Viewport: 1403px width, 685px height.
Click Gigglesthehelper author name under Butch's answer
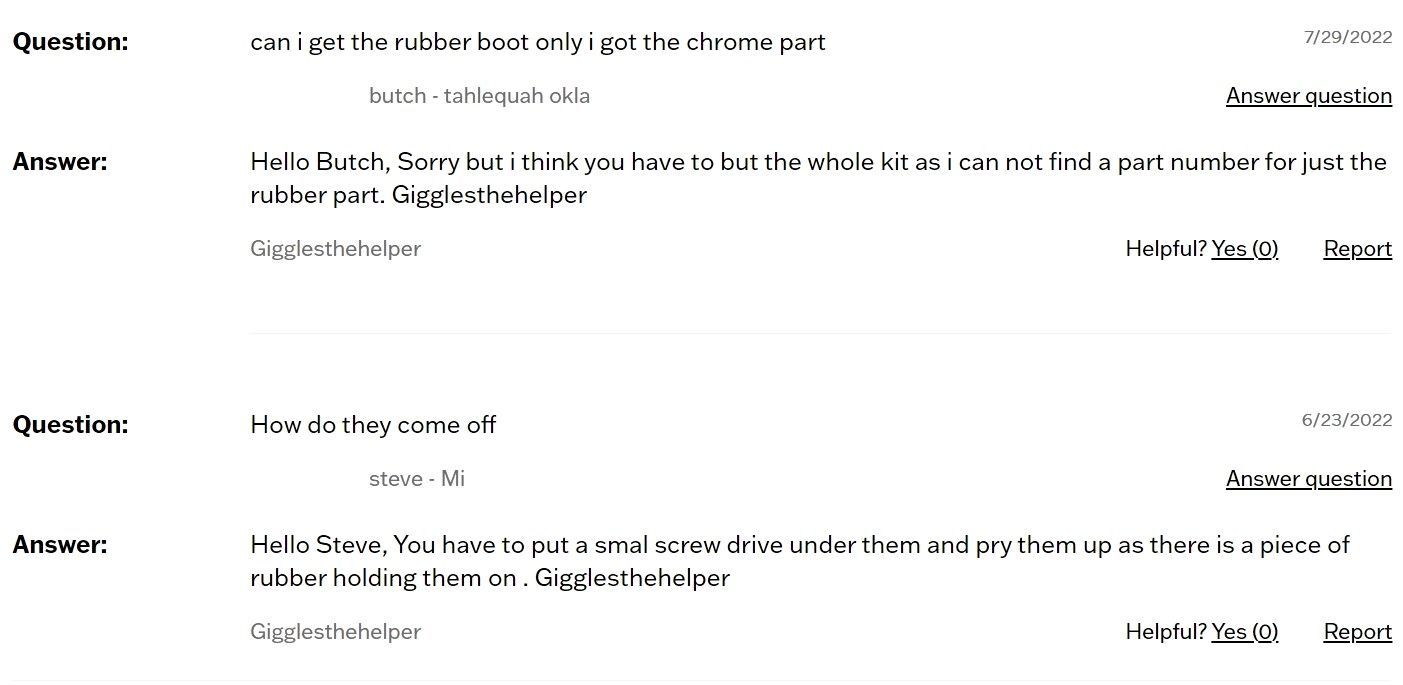tap(335, 249)
